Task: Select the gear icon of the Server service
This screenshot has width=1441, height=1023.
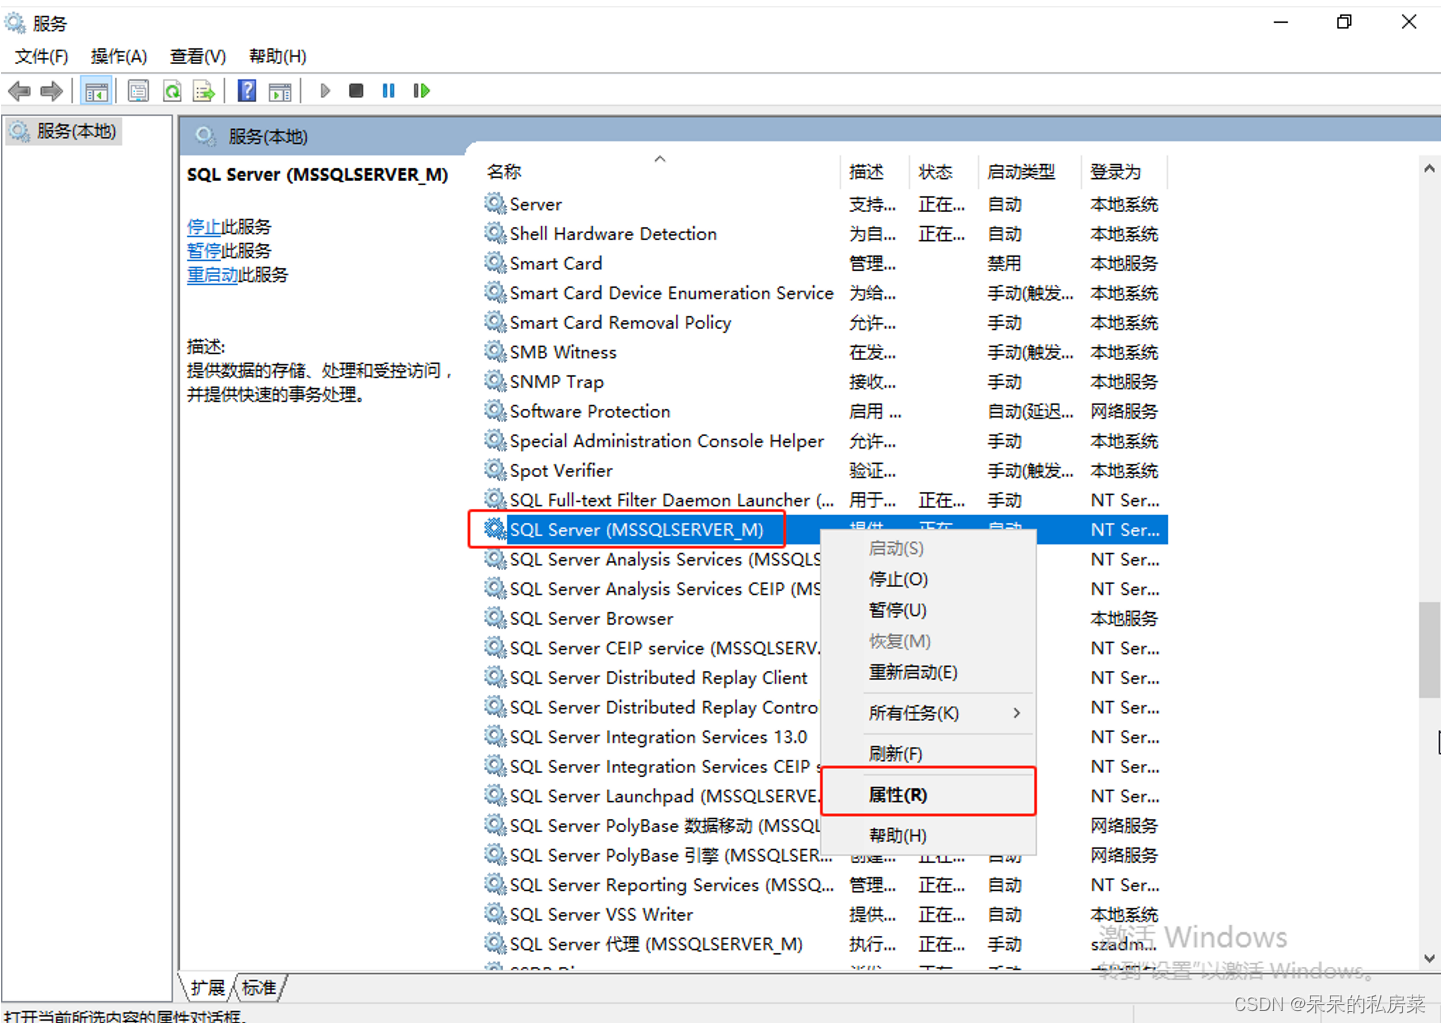Action: pos(495,204)
